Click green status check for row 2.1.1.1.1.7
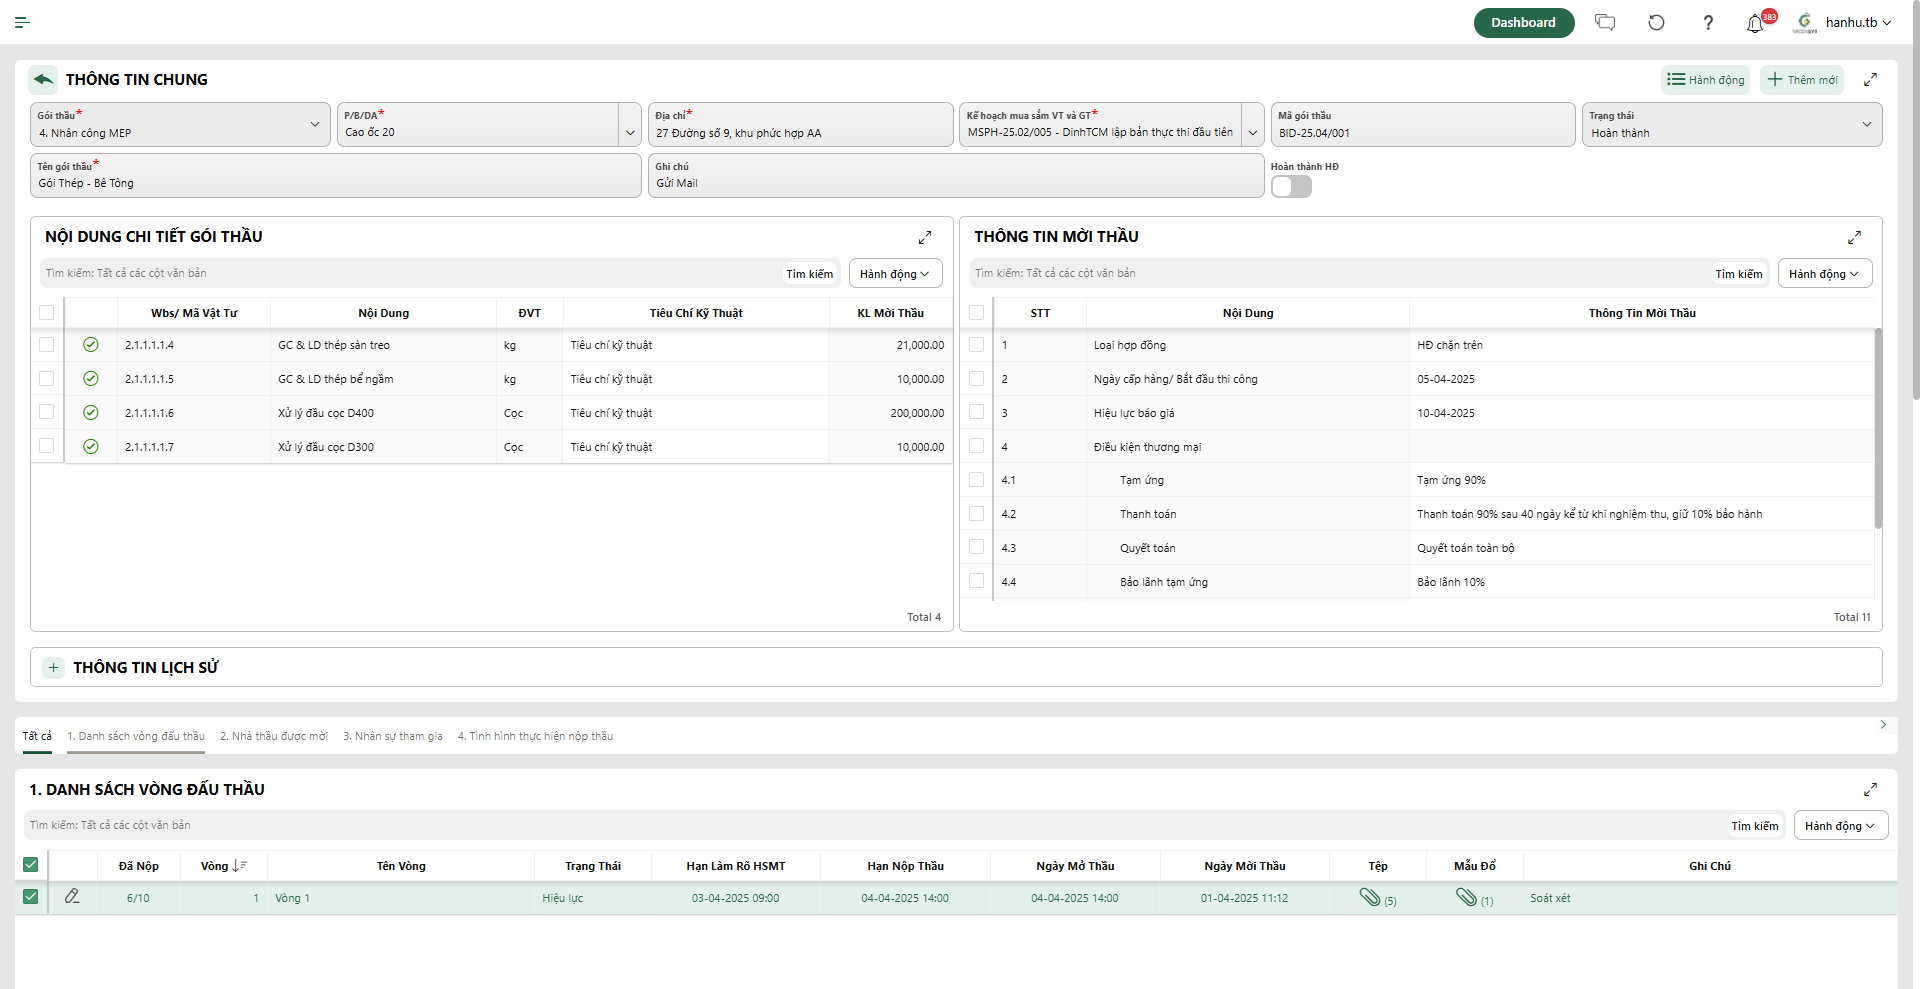The image size is (1920, 989). coord(91,447)
